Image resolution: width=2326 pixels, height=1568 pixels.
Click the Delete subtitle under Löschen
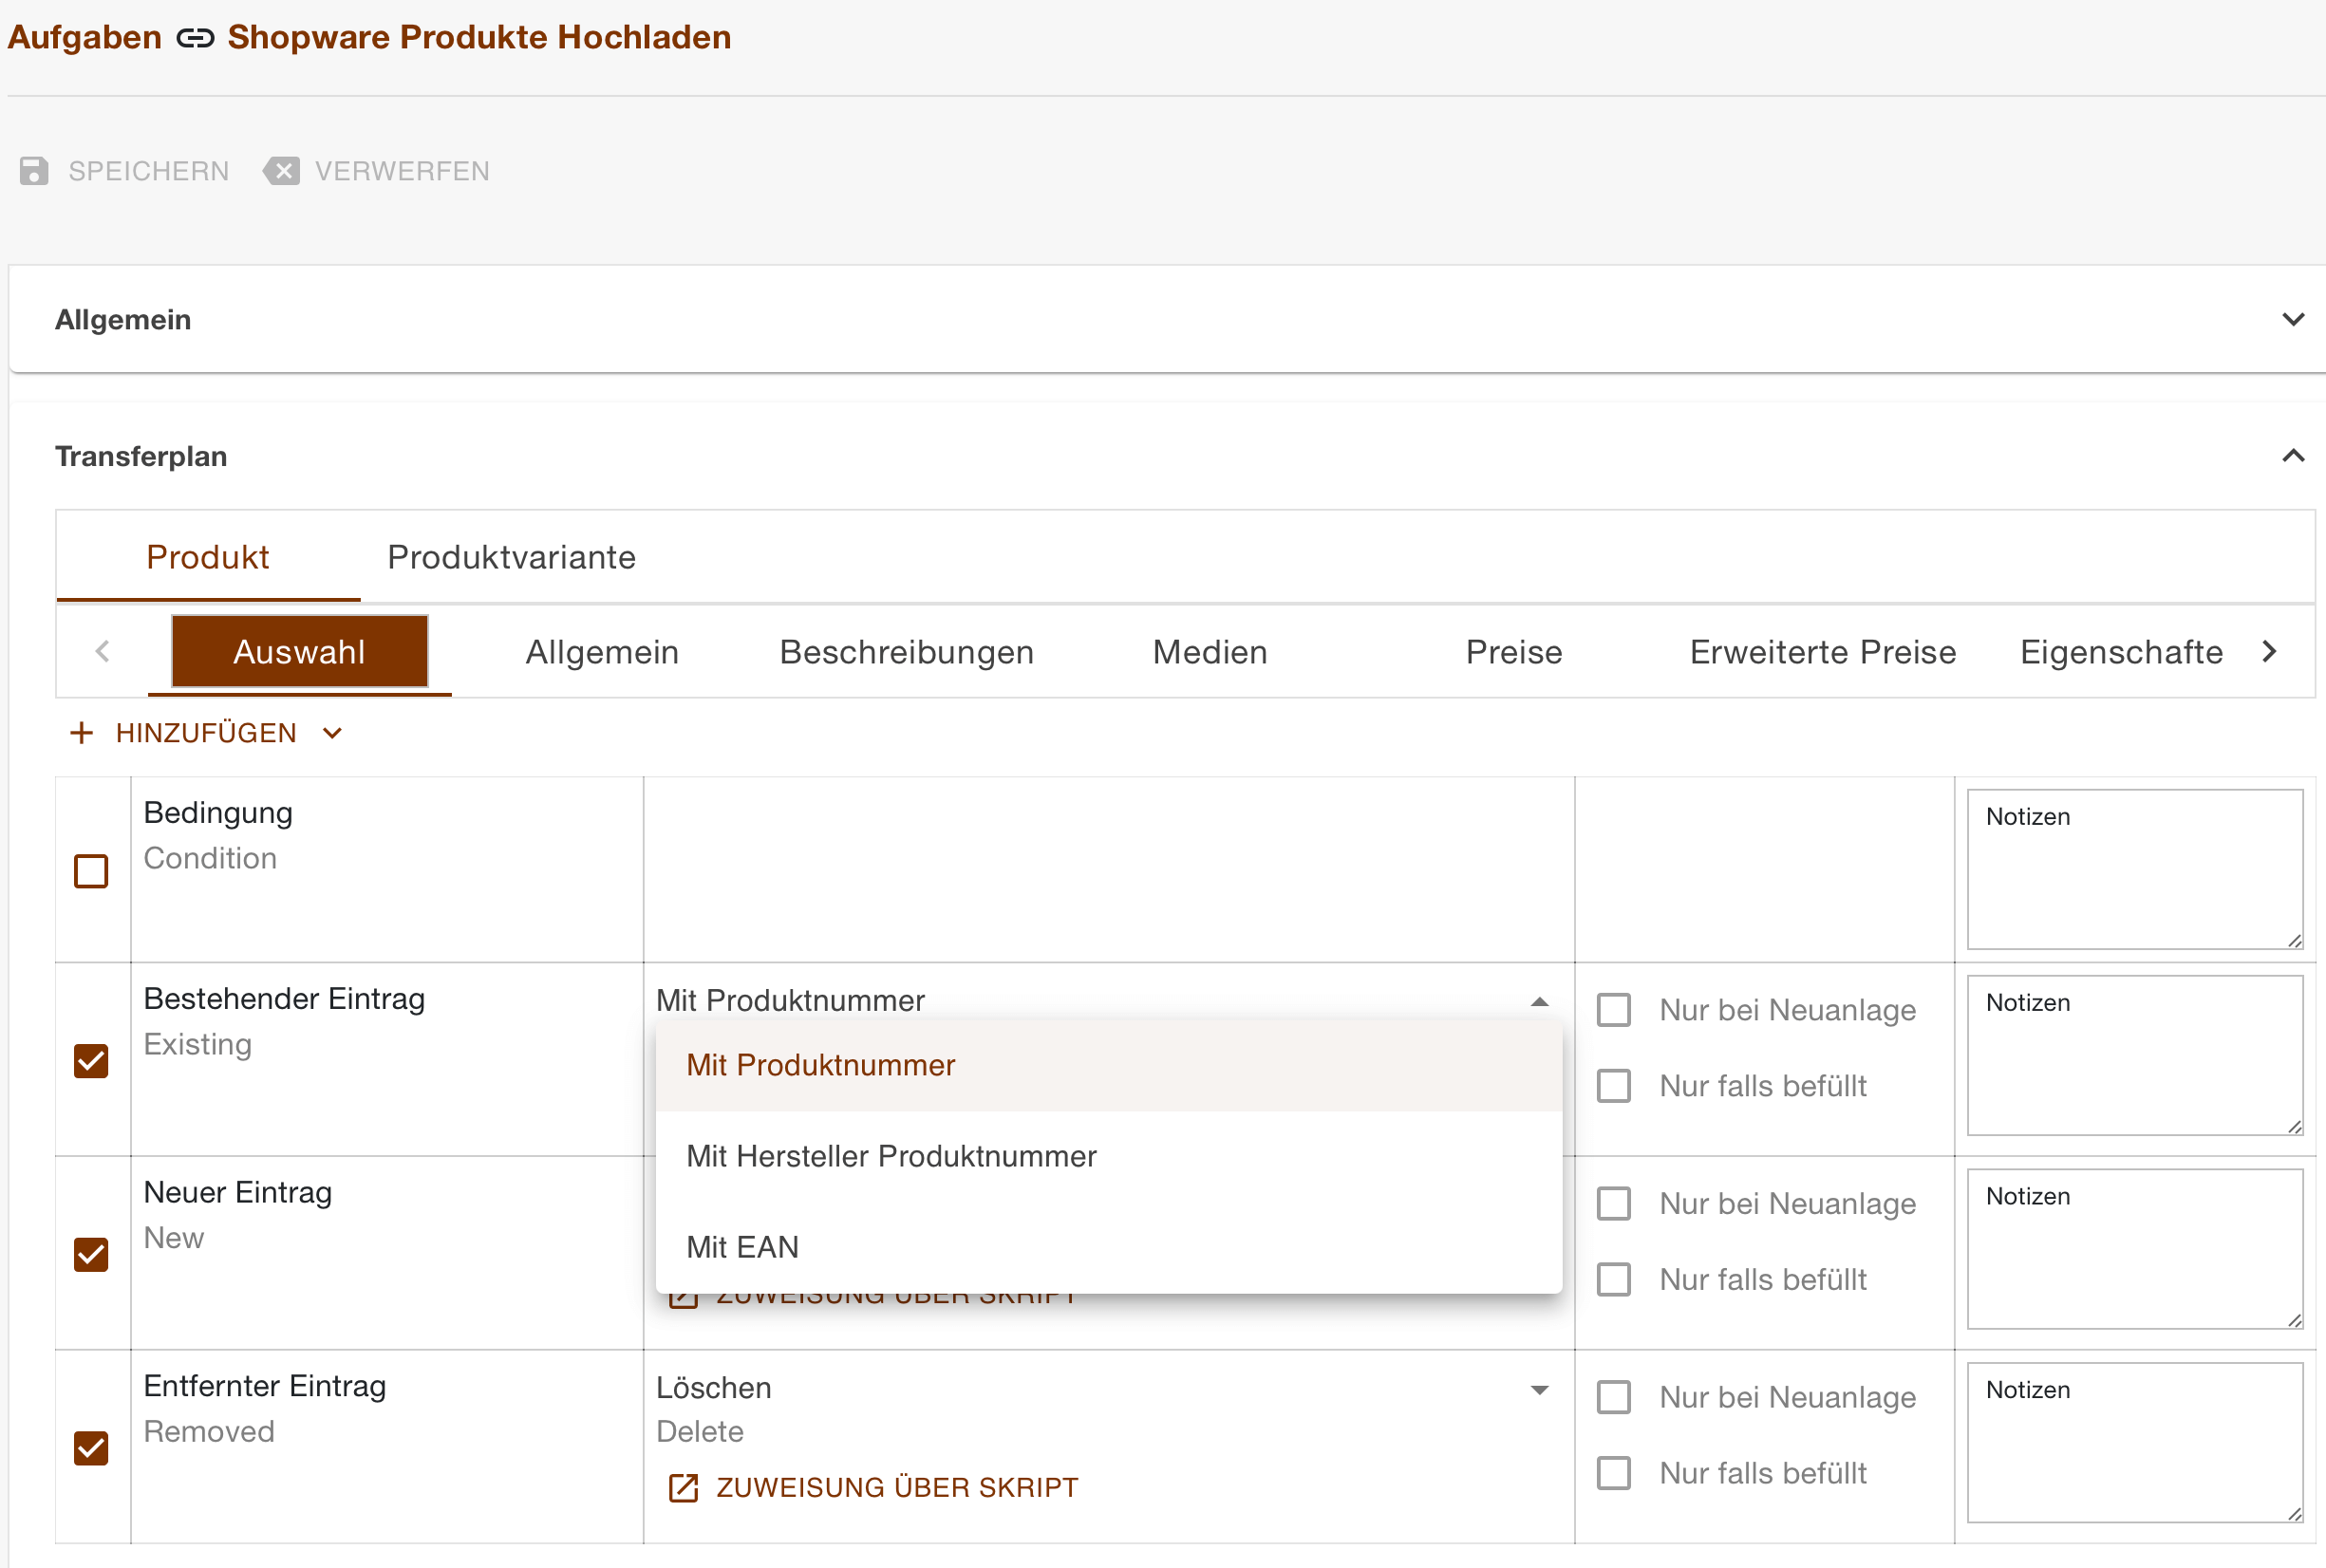pos(700,1432)
